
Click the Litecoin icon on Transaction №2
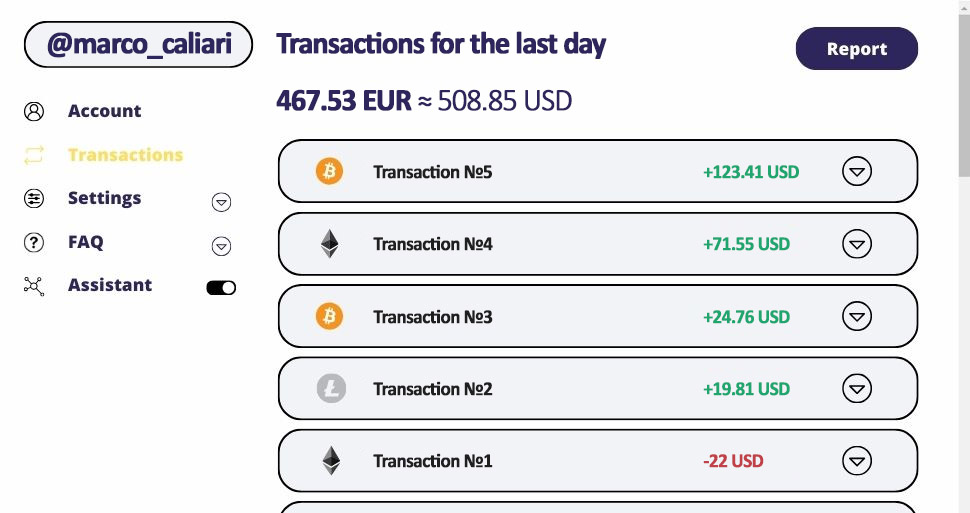pyautogui.click(x=331, y=389)
